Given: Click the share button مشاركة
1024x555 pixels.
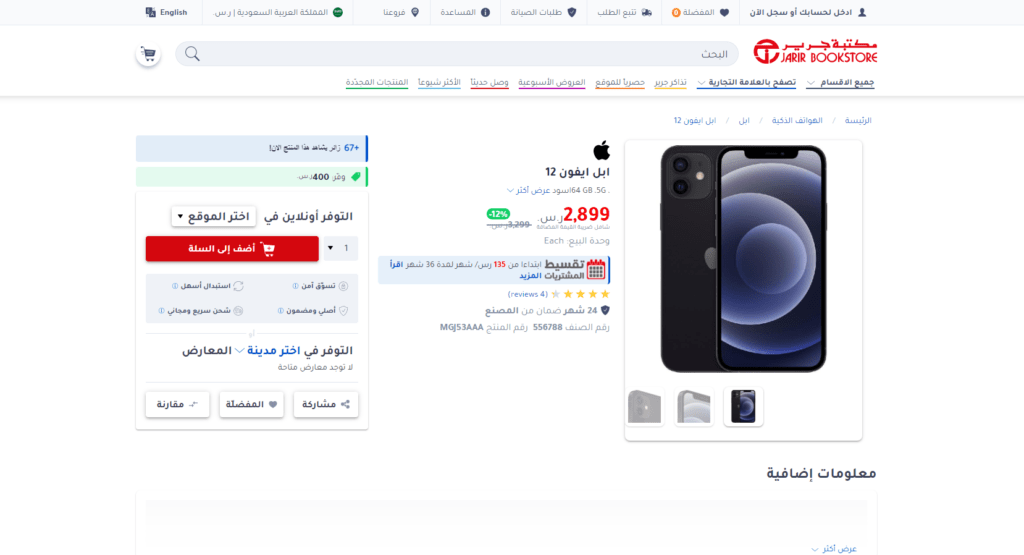Looking at the screenshot, I should coord(325,404).
